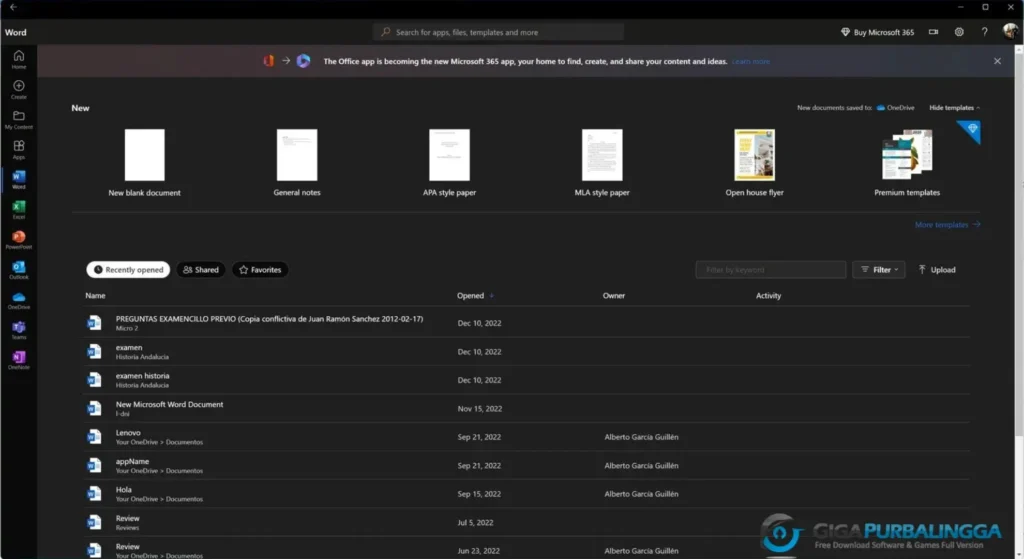Image resolution: width=1024 pixels, height=559 pixels.
Task: Open Teams from the sidebar
Action: click(19, 330)
